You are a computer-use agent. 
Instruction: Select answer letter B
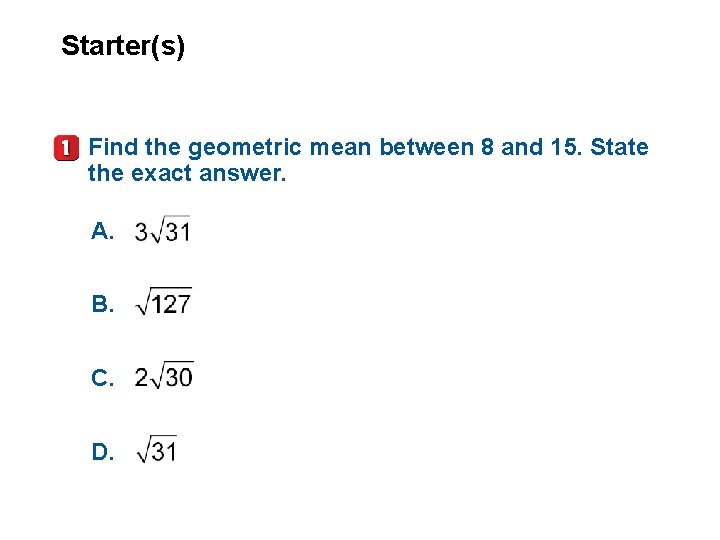pyautogui.click(x=102, y=304)
